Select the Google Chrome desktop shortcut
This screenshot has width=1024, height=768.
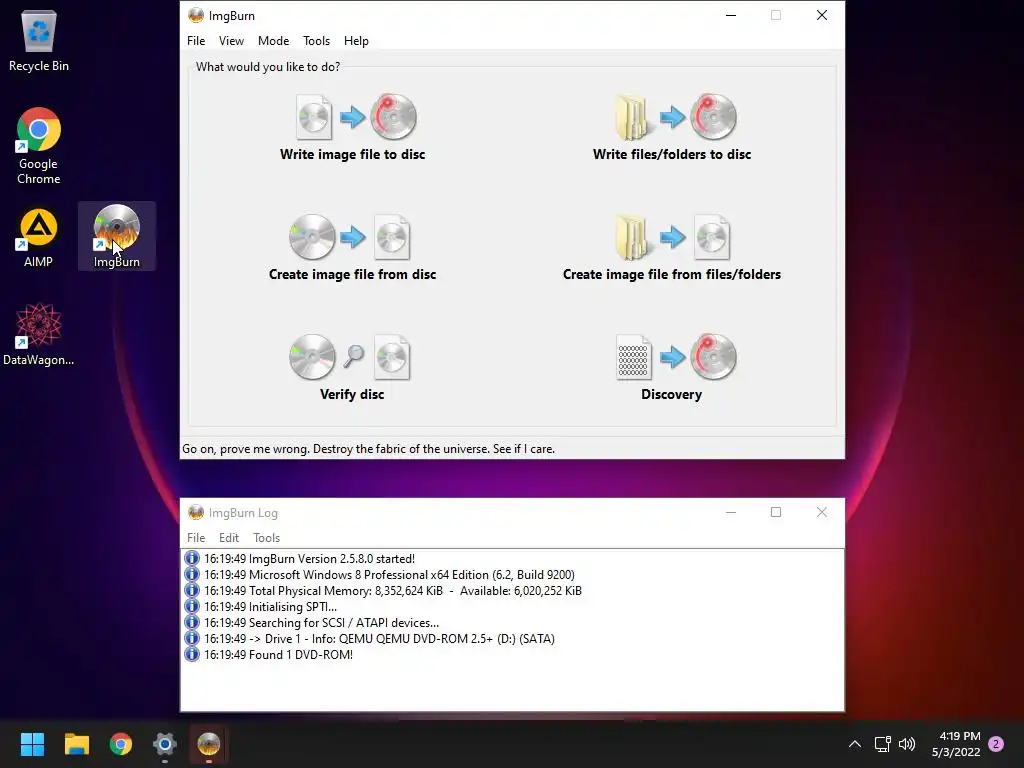tap(39, 146)
